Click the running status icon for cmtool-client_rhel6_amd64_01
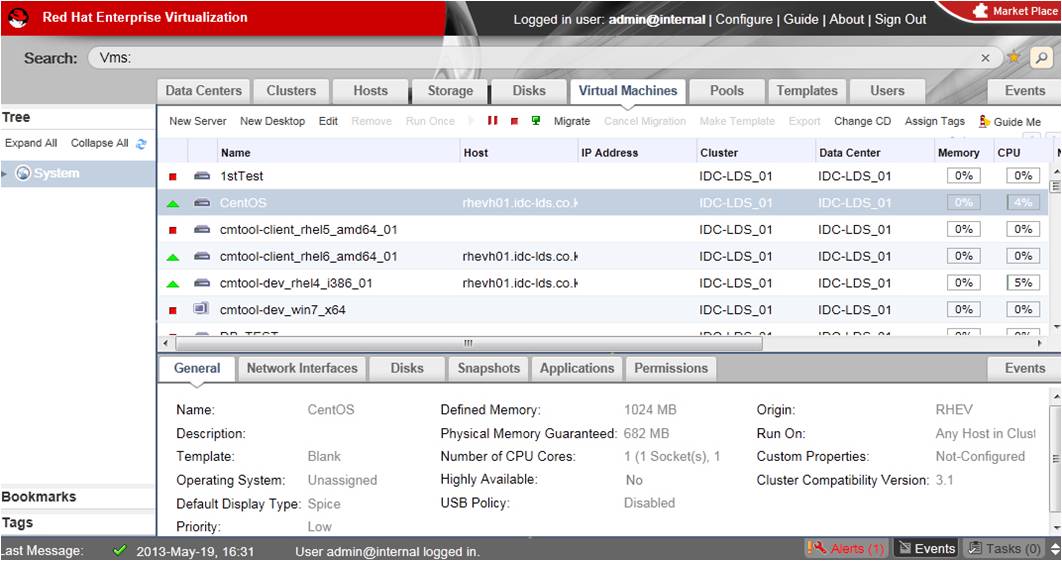This screenshot has width=1062, height=561. (x=173, y=257)
